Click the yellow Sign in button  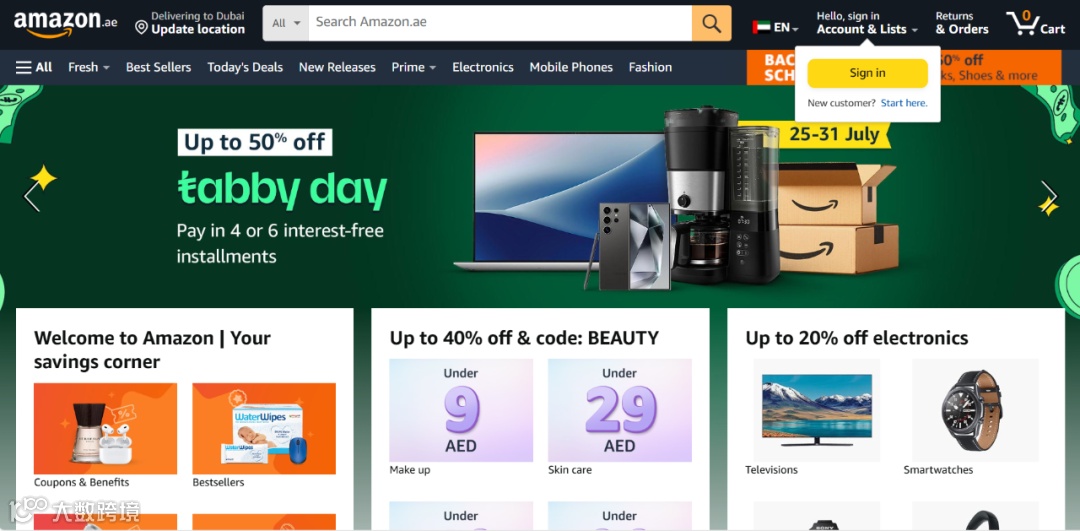pos(867,73)
